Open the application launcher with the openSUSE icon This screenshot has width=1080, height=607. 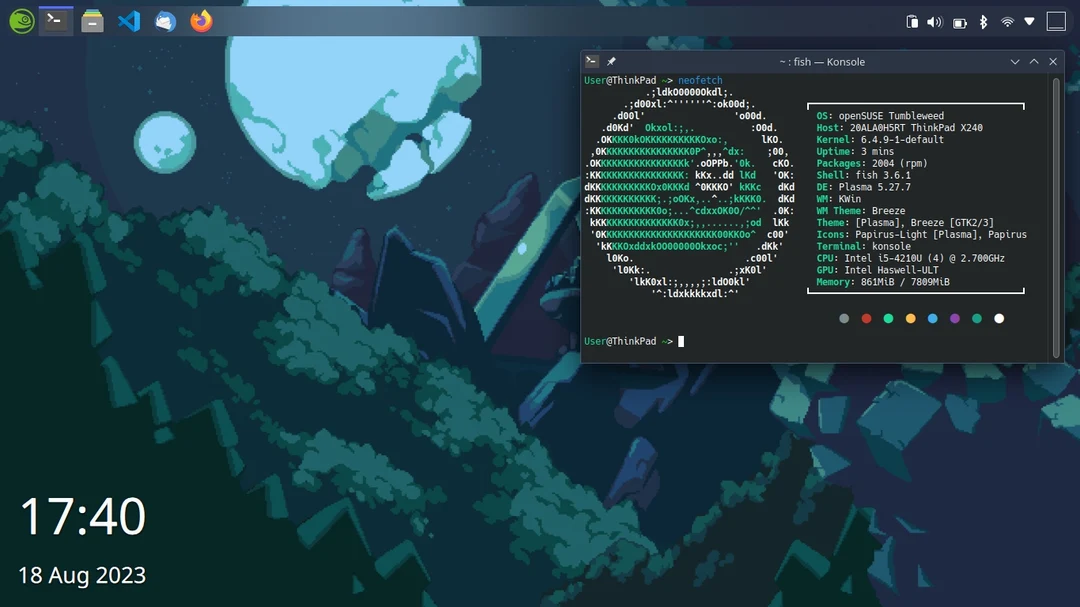coord(21,20)
